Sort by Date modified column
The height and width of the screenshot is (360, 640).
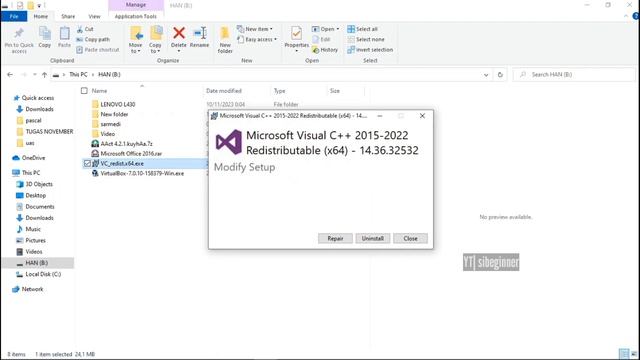click(x=224, y=91)
